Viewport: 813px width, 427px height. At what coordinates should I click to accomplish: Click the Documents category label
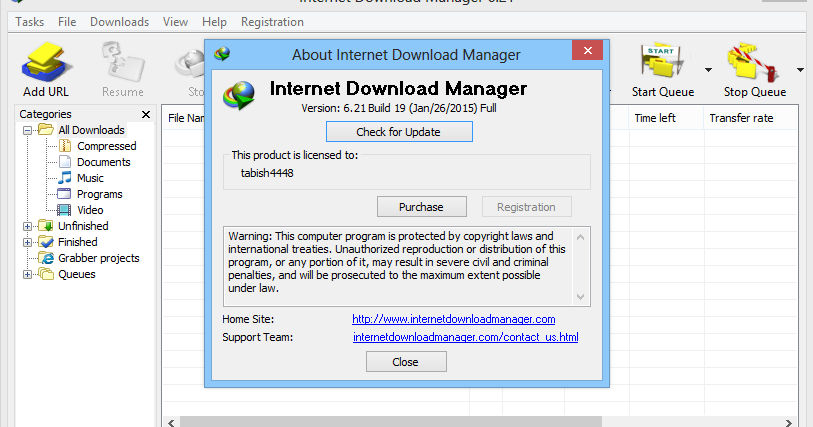point(104,162)
